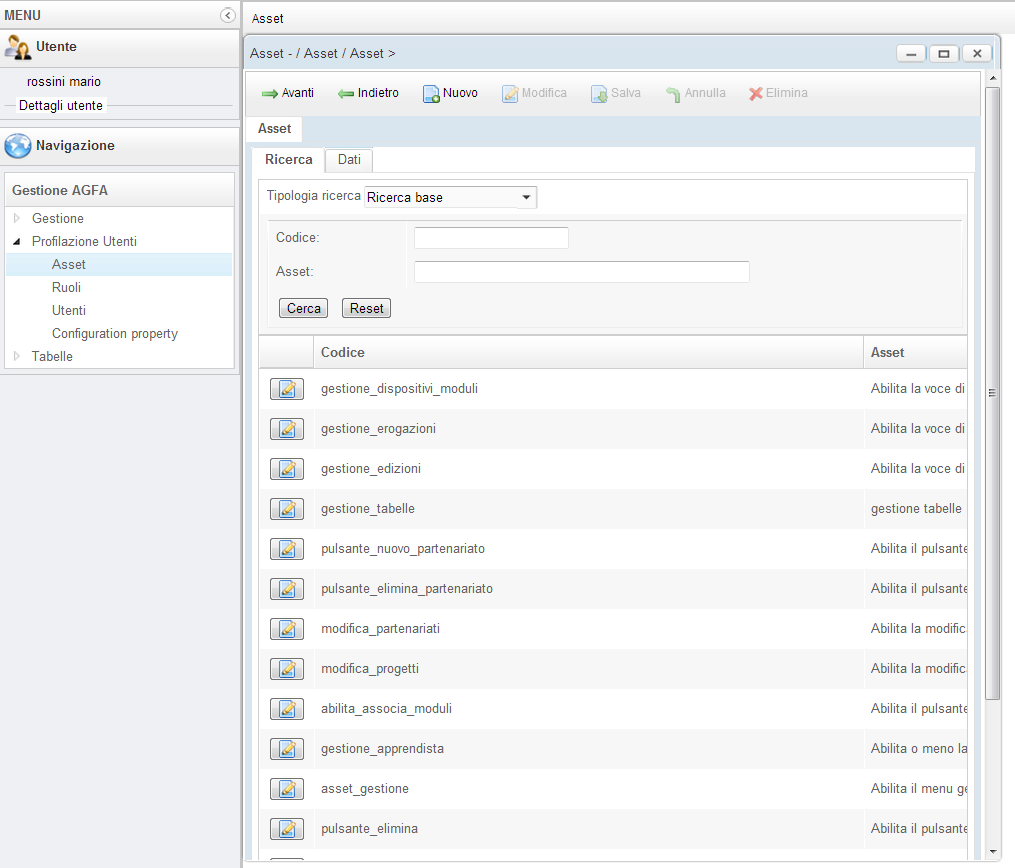The height and width of the screenshot is (868, 1015).
Task: Create a new asset with Nuovo
Action: point(449,94)
